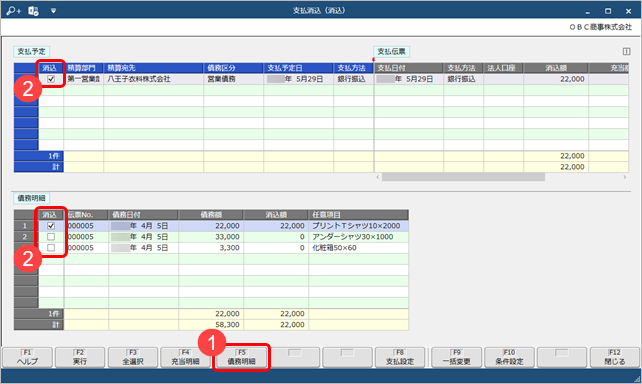
Task: Open F10 条件設定 button
Action: pos(509,357)
